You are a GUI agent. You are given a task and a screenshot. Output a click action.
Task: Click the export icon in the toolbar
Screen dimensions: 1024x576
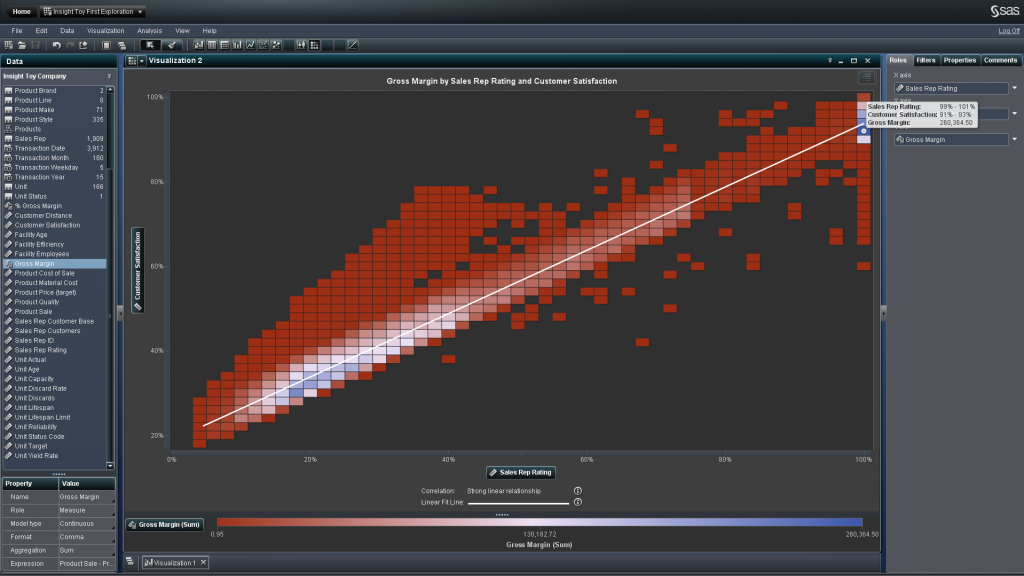[x=83, y=45]
